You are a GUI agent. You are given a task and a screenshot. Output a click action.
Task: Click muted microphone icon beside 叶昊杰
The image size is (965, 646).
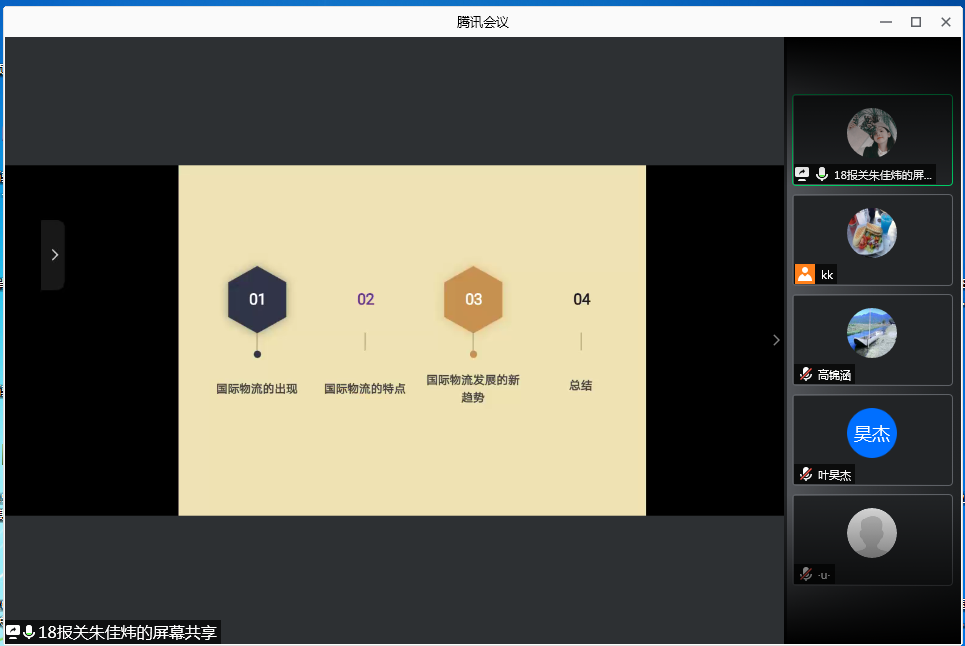coord(805,474)
